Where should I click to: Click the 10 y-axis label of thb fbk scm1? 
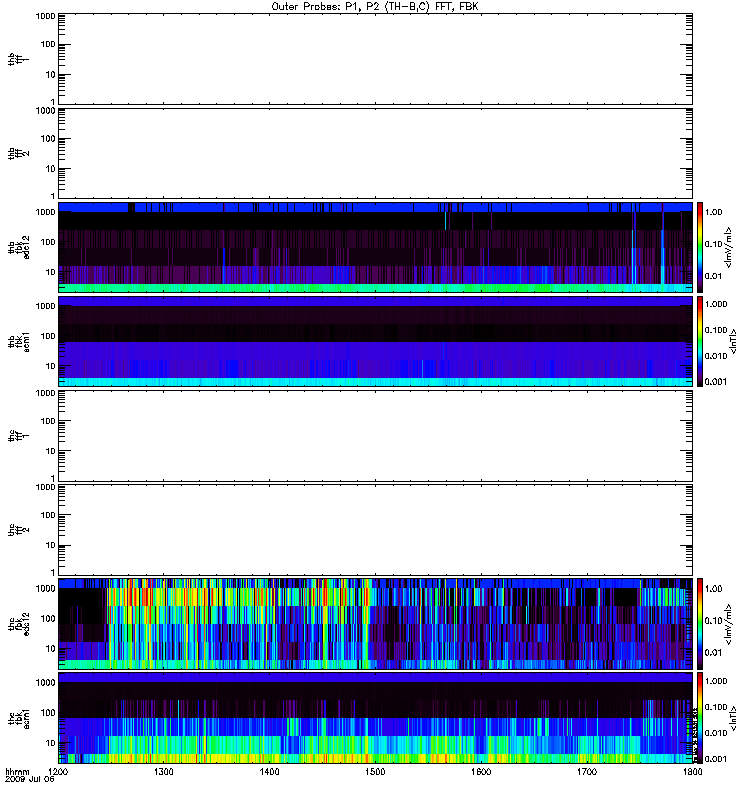point(51,366)
